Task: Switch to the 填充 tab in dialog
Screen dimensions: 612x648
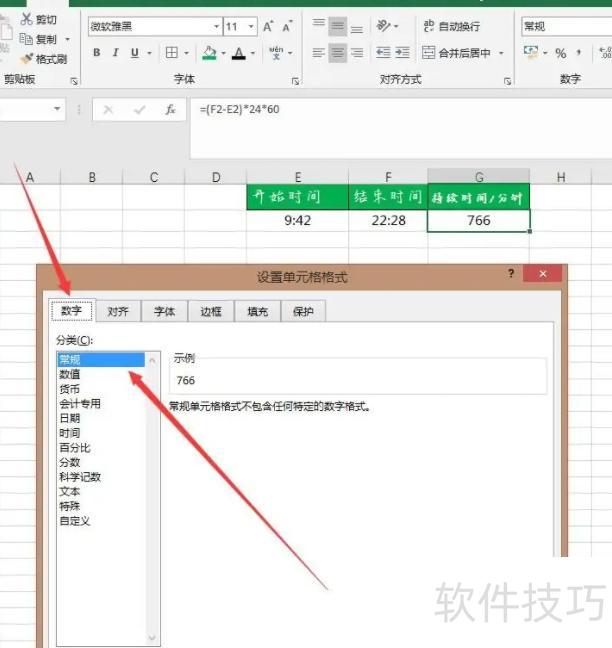Action: (x=257, y=311)
